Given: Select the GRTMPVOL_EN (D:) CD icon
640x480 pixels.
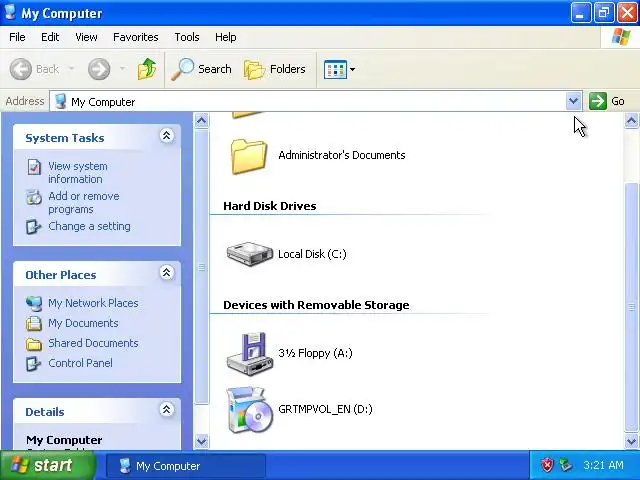Looking at the screenshot, I should tap(250, 410).
